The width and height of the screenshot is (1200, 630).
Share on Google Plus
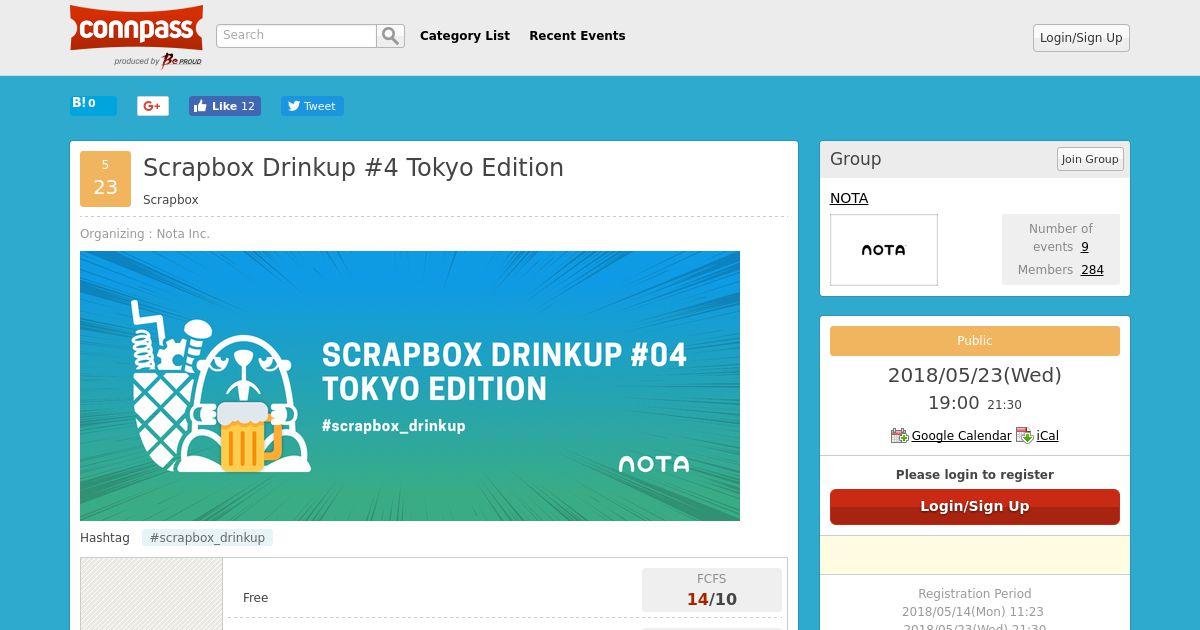pos(153,106)
